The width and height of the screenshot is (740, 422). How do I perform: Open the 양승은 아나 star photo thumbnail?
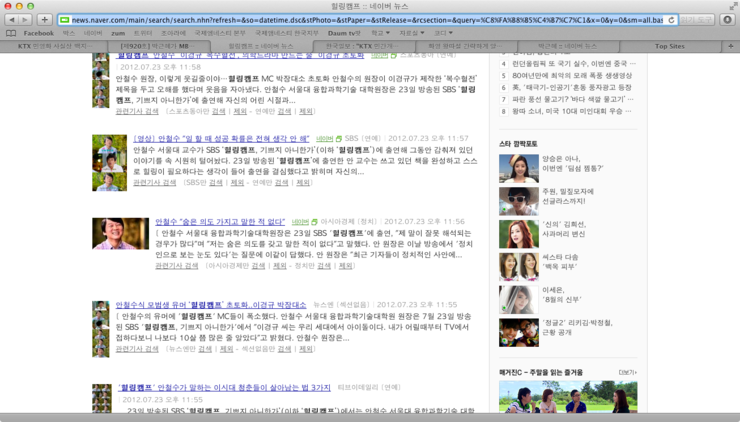click(518, 168)
